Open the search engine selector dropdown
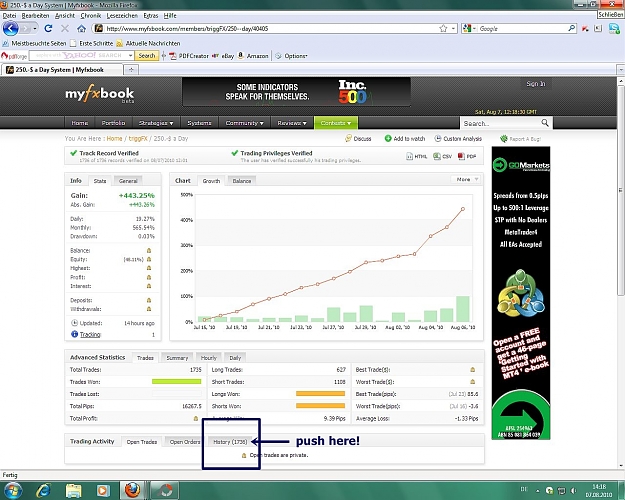 pos(474,29)
